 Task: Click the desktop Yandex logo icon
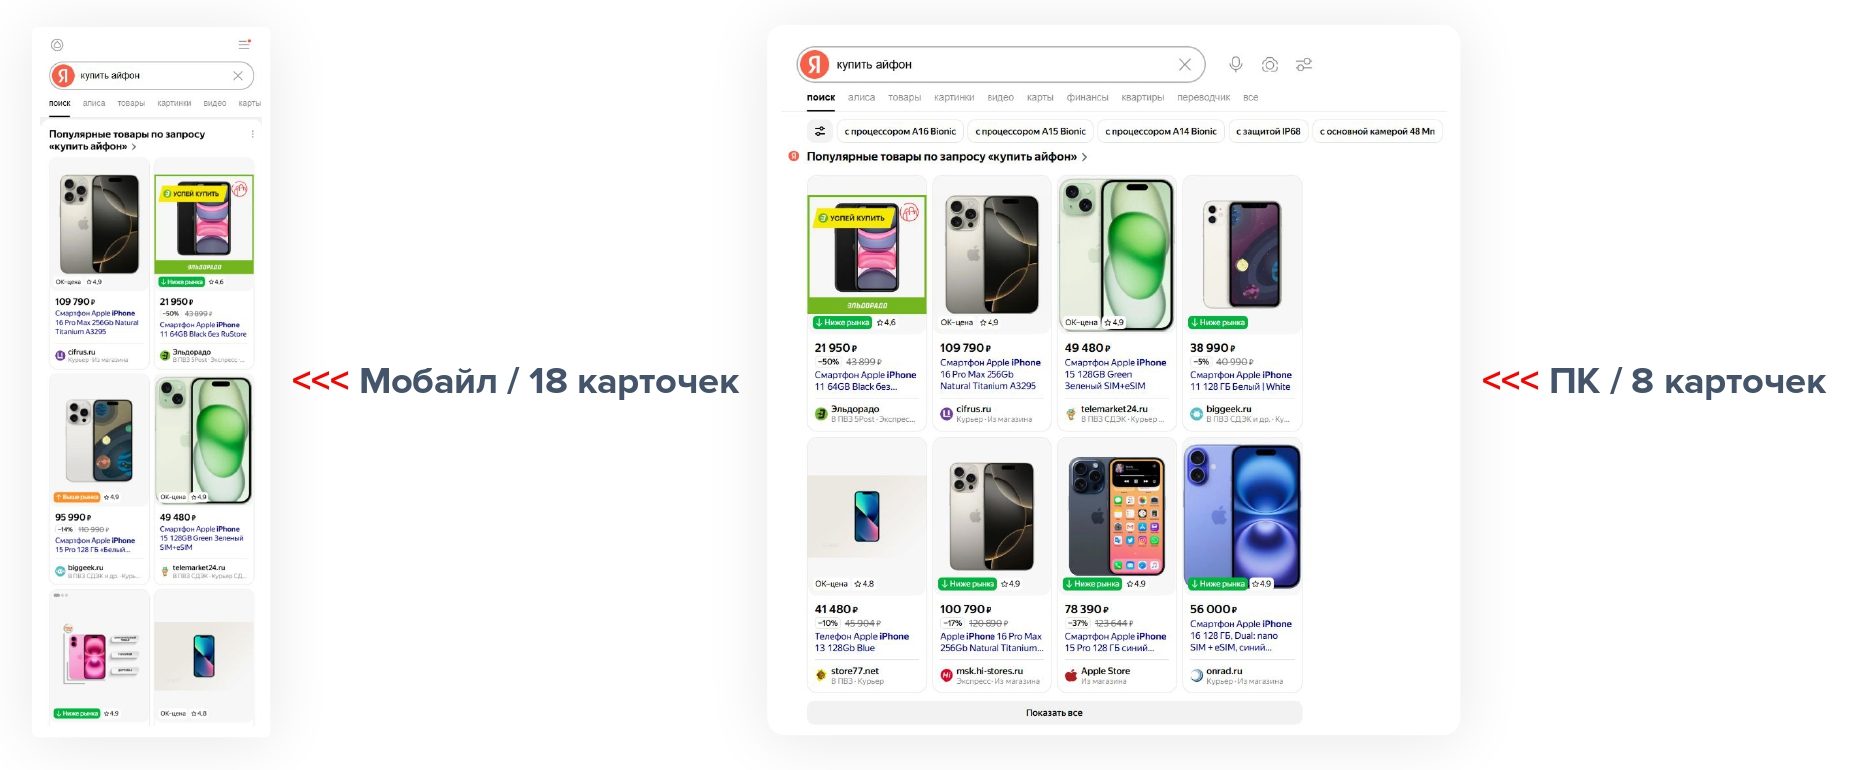coord(815,64)
